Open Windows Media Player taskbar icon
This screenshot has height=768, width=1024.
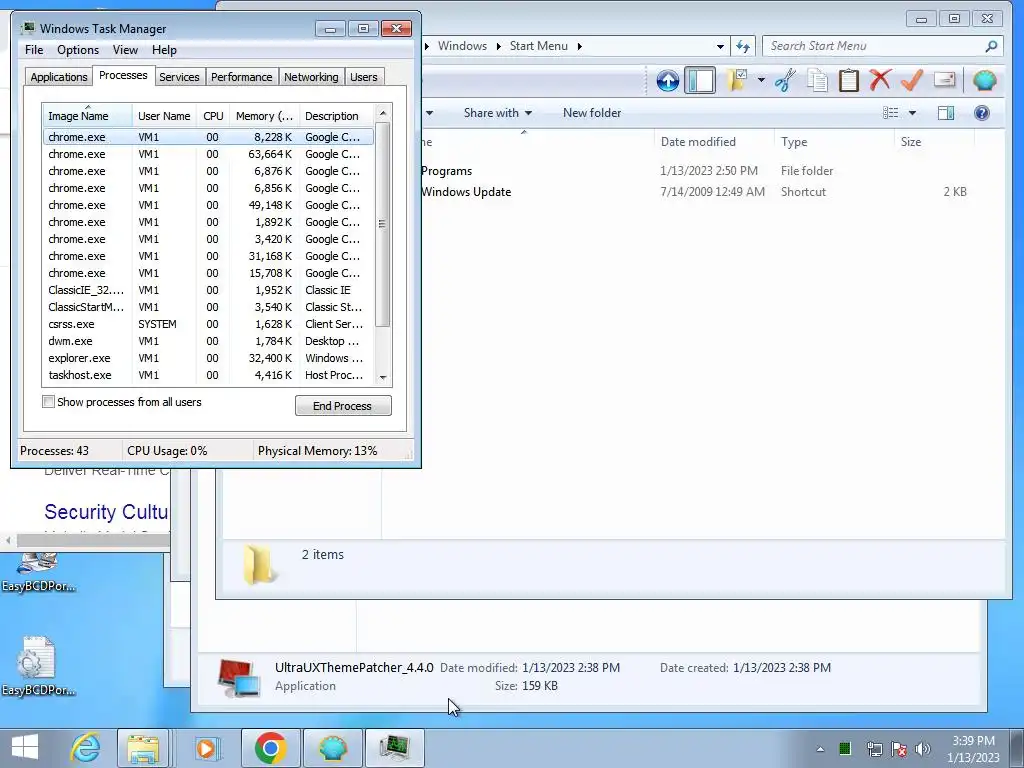point(207,748)
